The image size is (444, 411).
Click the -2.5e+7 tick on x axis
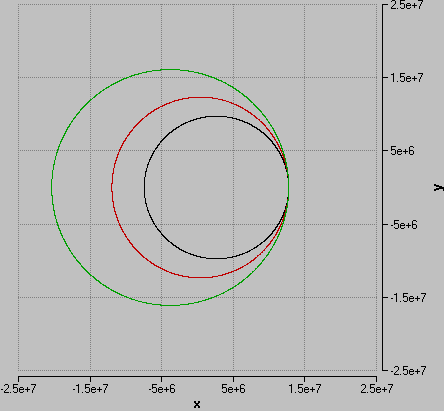point(18,389)
